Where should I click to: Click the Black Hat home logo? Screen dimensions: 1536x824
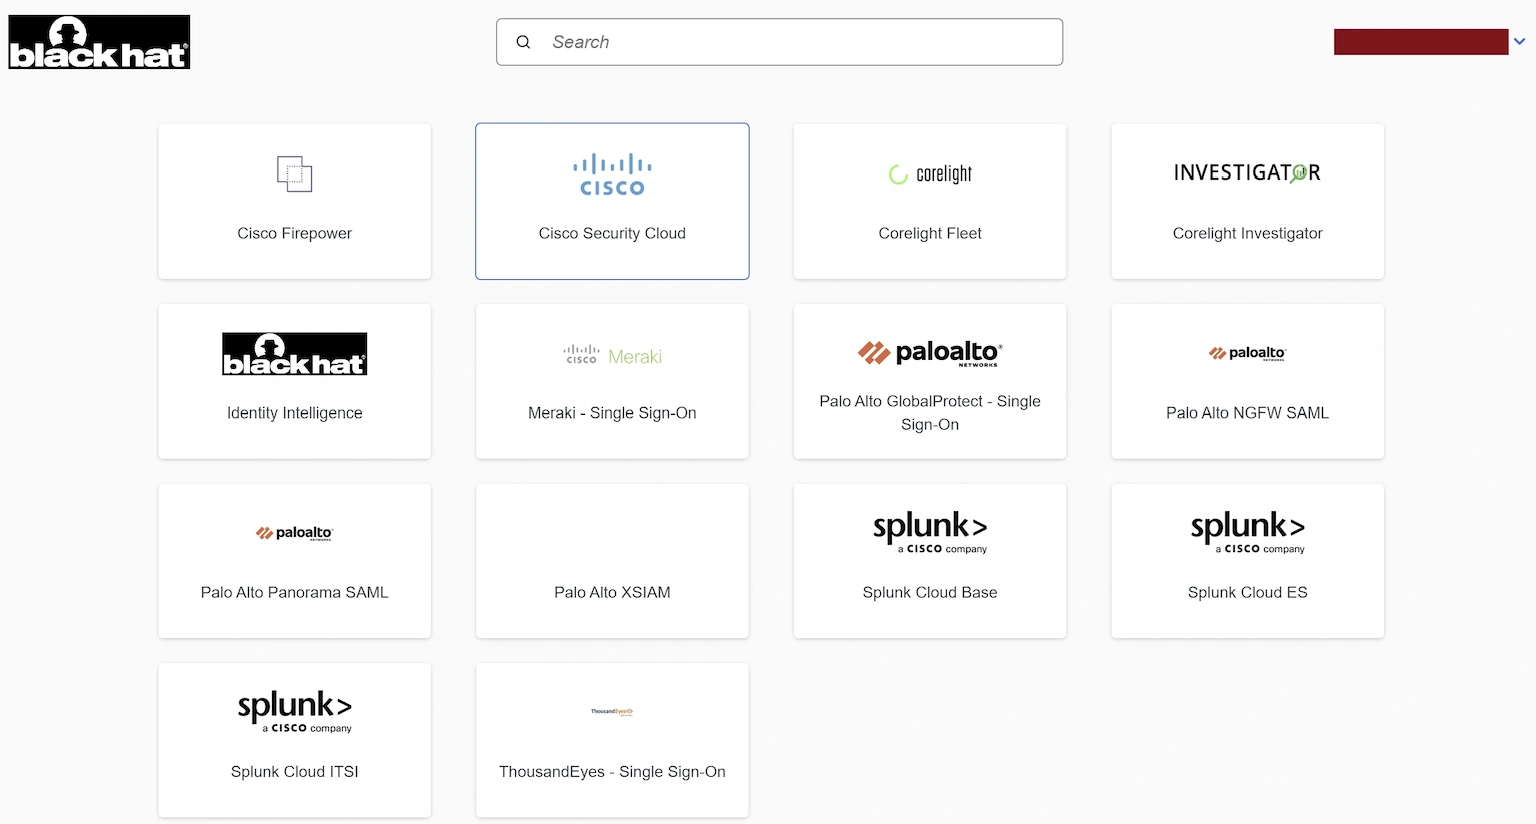pyautogui.click(x=98, y=41)
